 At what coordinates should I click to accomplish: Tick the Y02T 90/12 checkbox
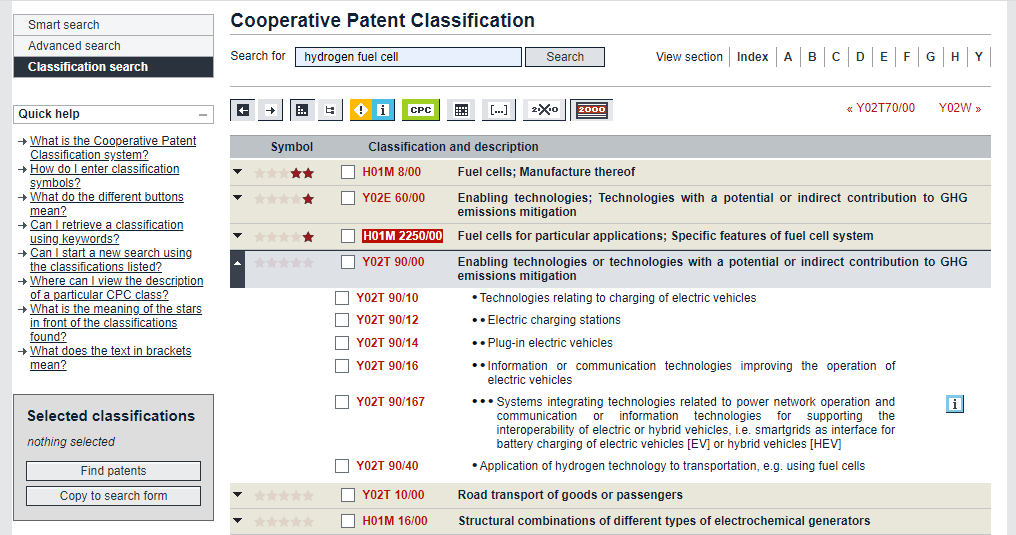[342, 320]
